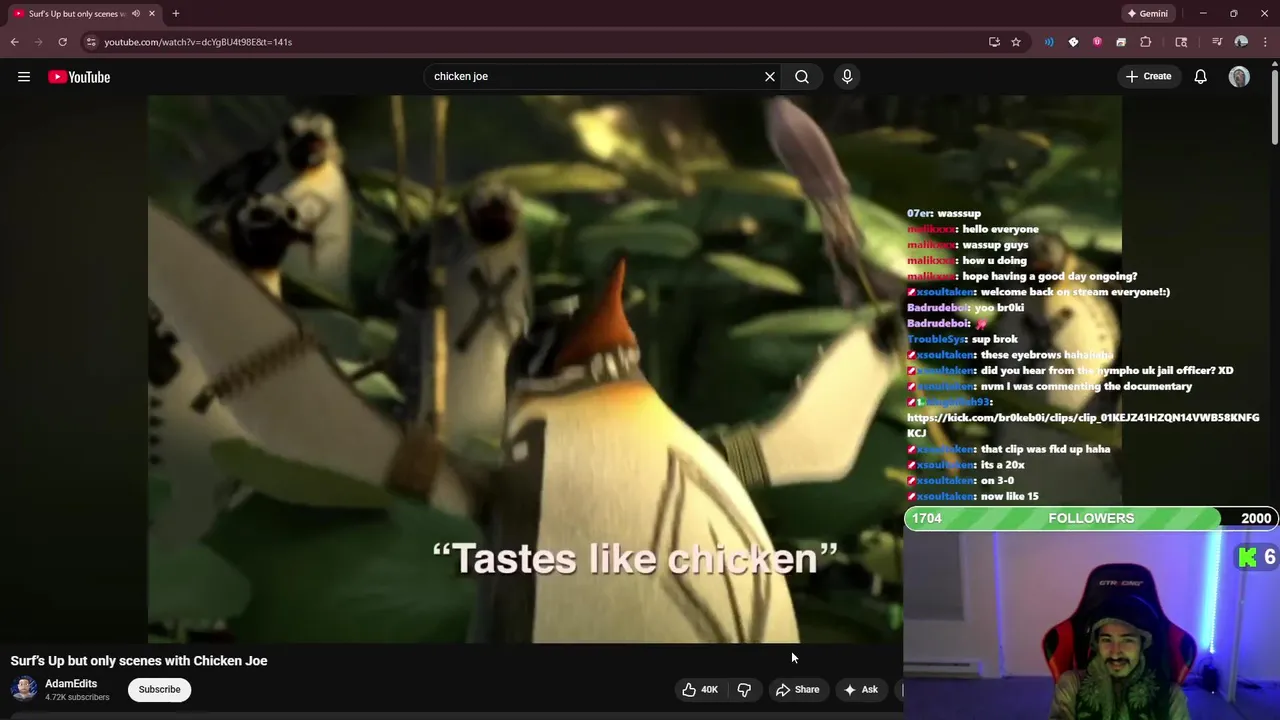Open a new browser tab
This screenshot has height=720, width=1280.
[x=176, y=13]
